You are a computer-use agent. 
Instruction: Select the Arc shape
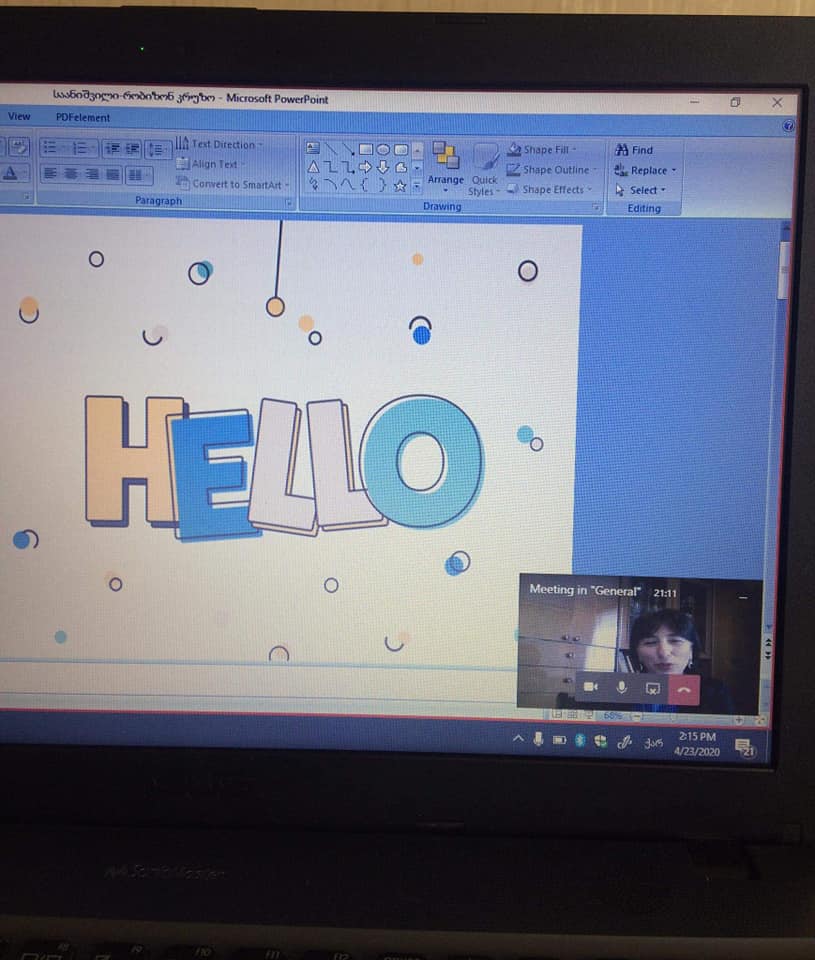pos(331,184)
